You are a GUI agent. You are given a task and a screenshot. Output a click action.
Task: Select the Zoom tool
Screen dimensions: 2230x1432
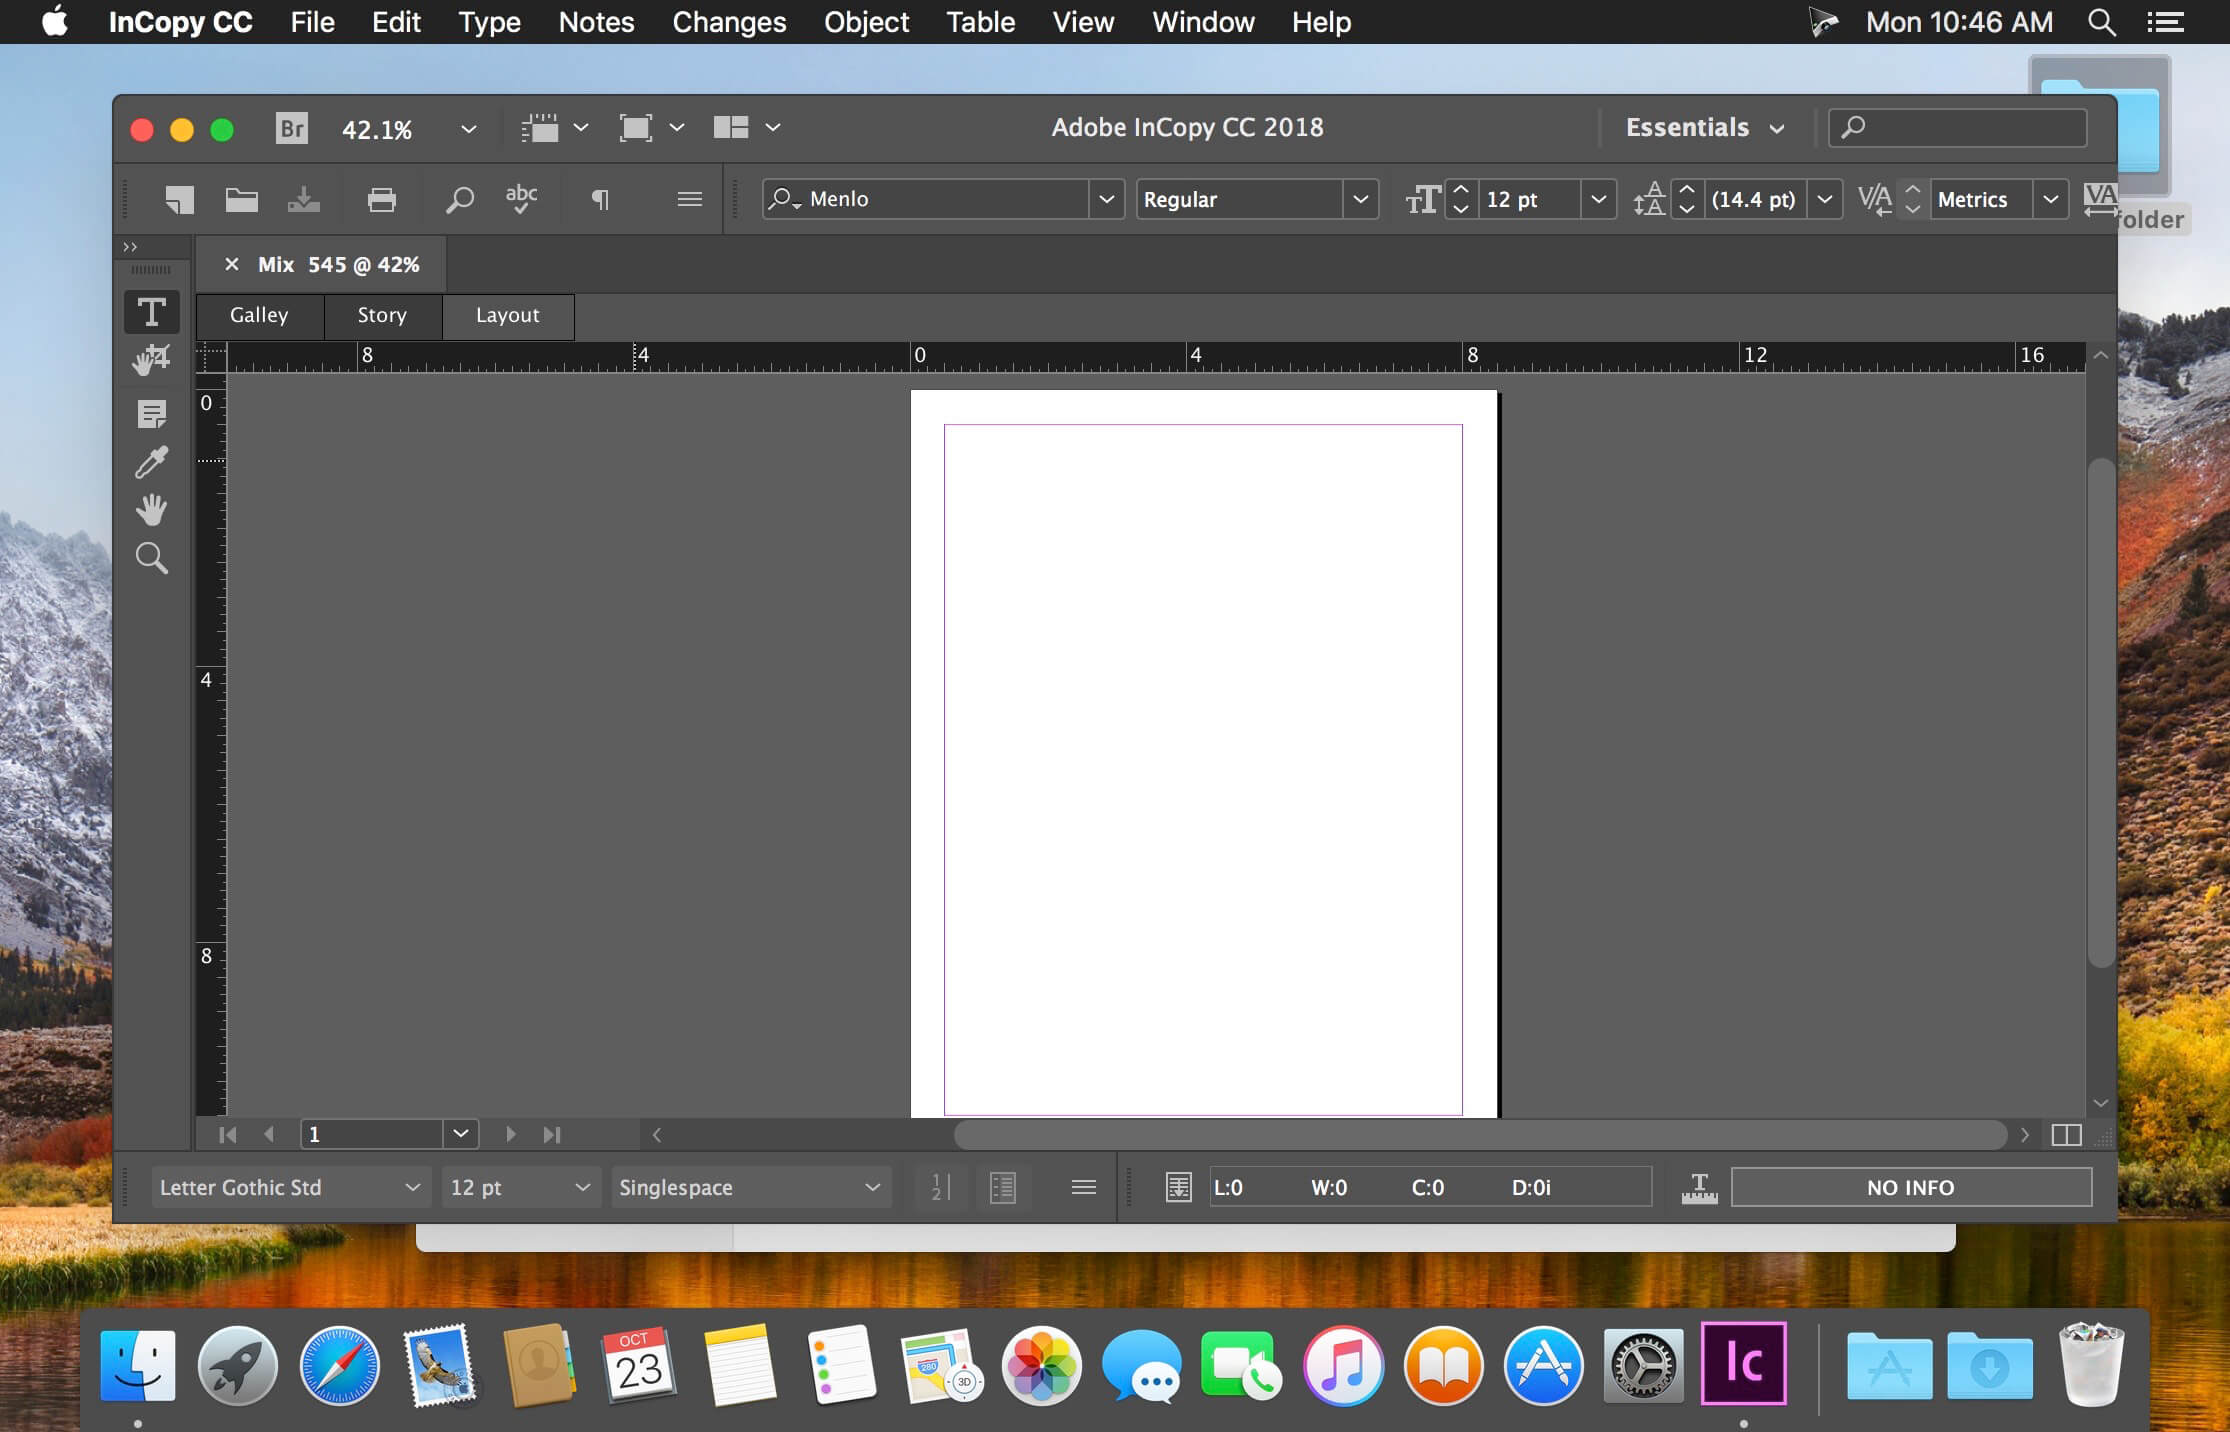click(x=152, y=557)
